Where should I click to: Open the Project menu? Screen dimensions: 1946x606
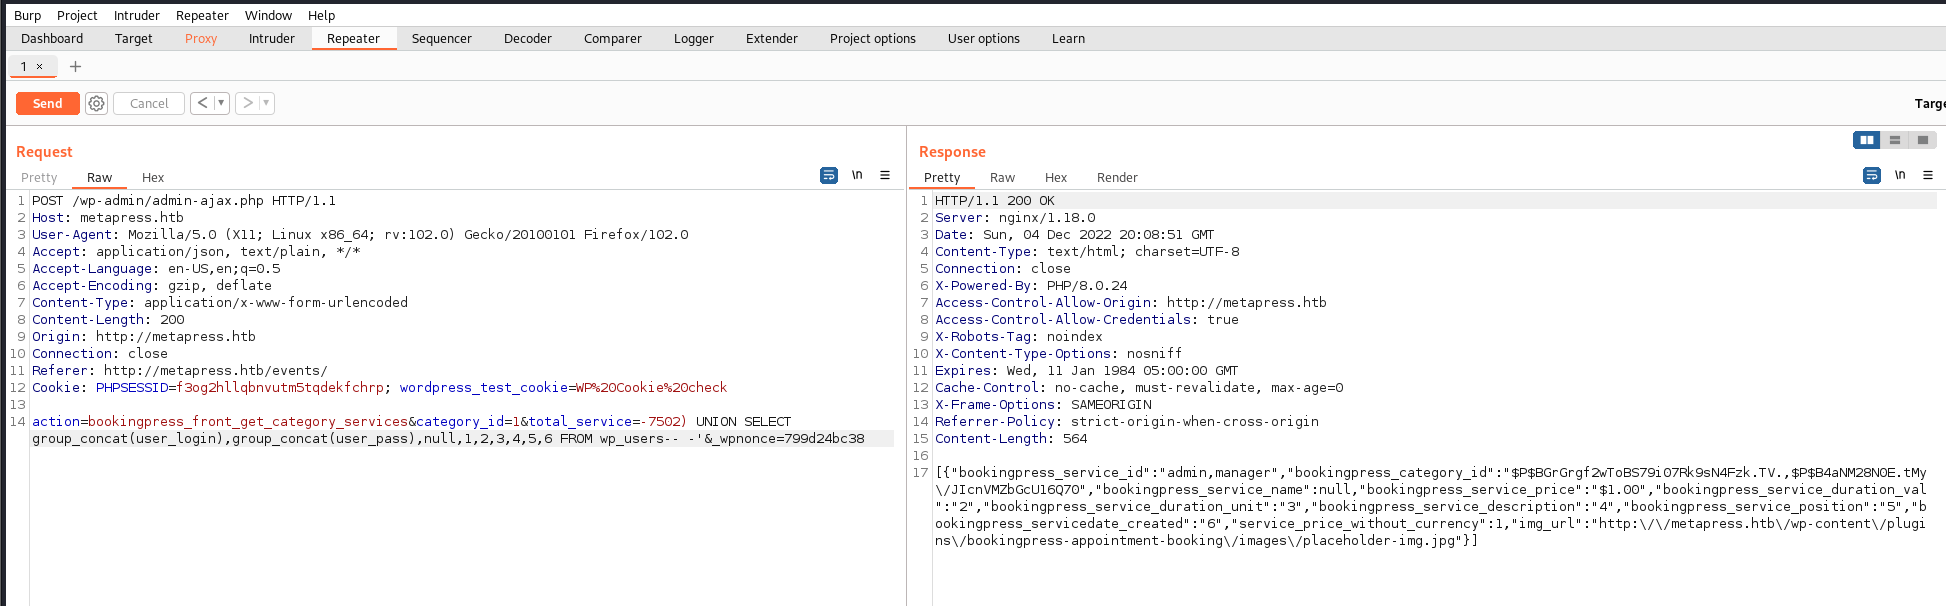point(77,15)
